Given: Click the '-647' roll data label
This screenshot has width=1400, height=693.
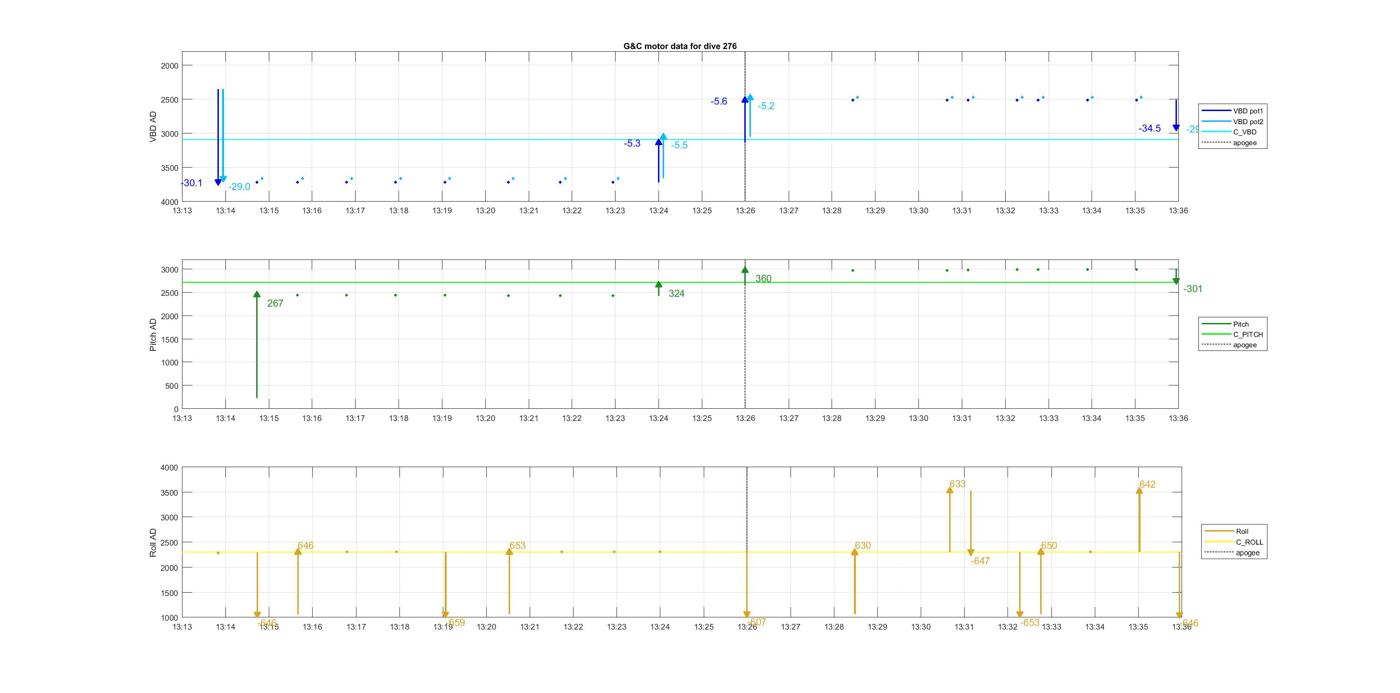Looking at the screenshot, I should (980, 561).
